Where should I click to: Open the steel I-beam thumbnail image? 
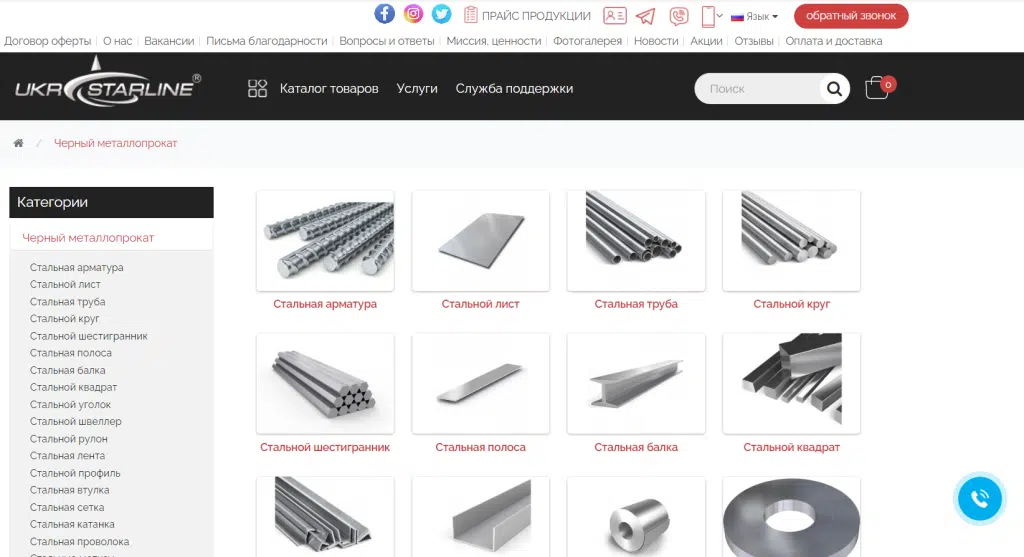(636, 384)
